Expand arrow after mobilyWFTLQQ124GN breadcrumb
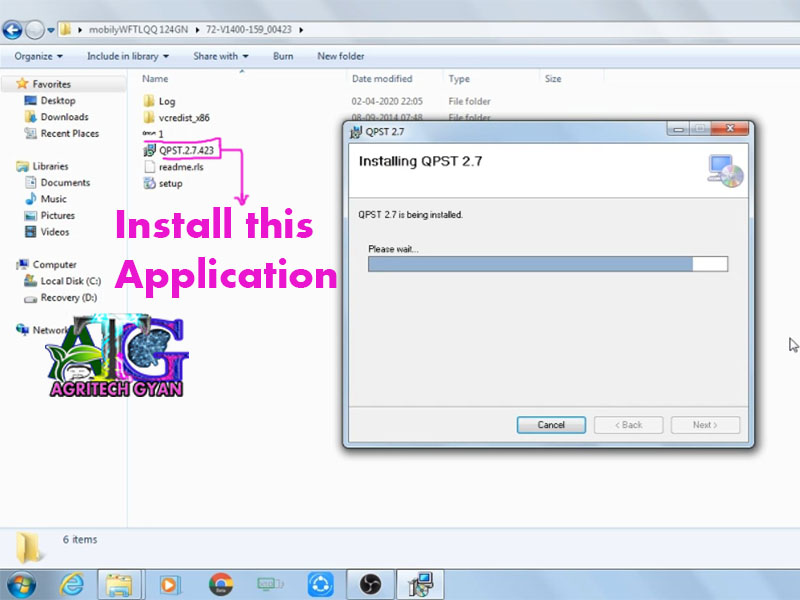 [197, 30]
